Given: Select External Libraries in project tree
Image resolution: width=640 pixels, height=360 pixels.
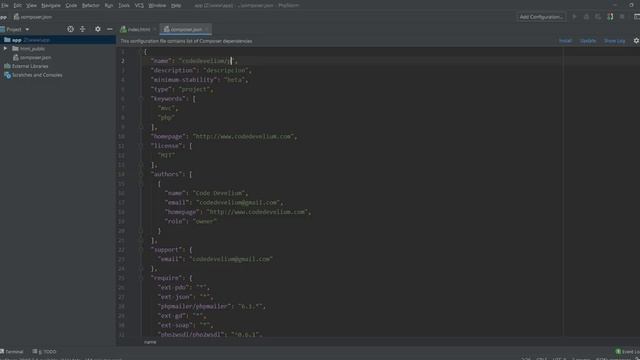Looking at the screenshot, I should (30, 66).
